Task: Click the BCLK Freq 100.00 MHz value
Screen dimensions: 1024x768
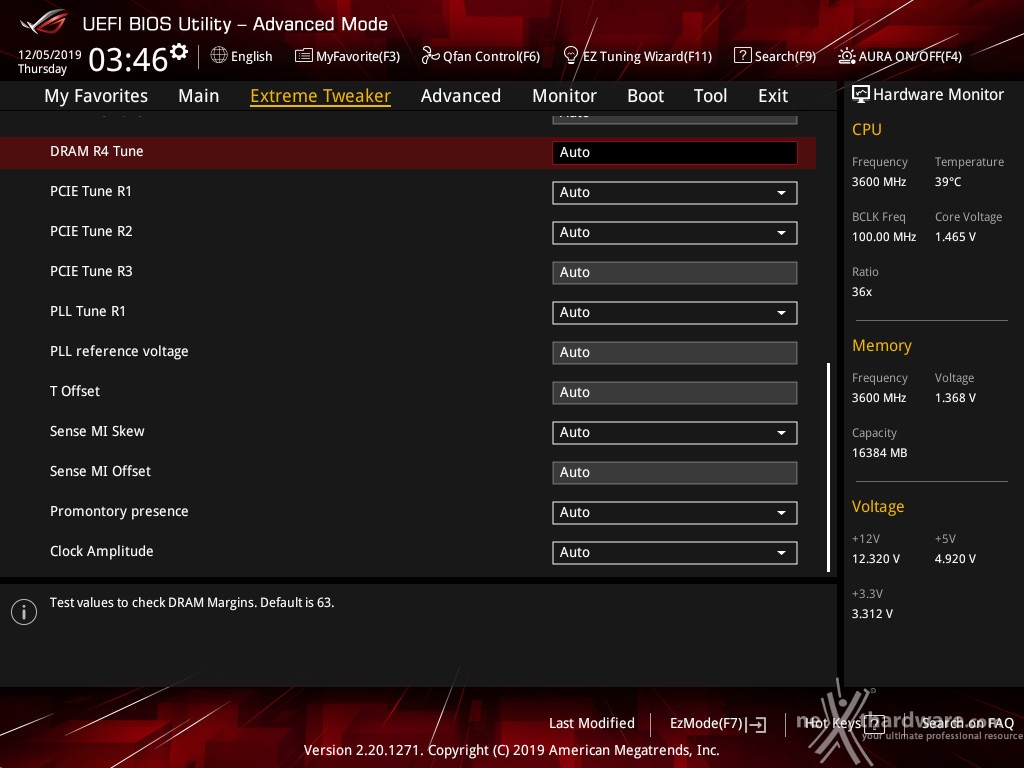Action: tap(884, 237)
